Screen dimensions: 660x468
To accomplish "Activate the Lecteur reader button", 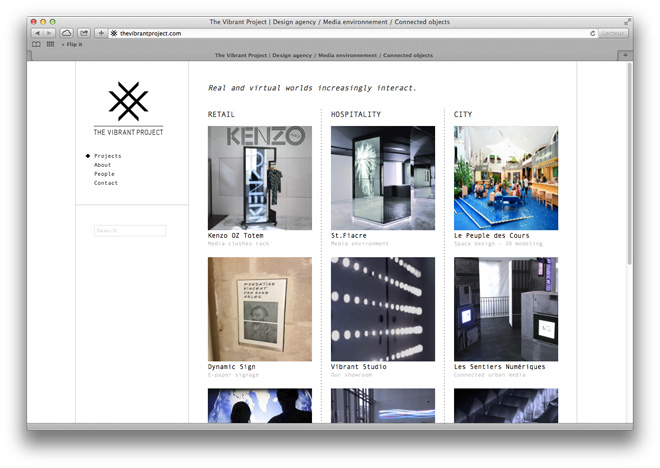I will 613,33.
